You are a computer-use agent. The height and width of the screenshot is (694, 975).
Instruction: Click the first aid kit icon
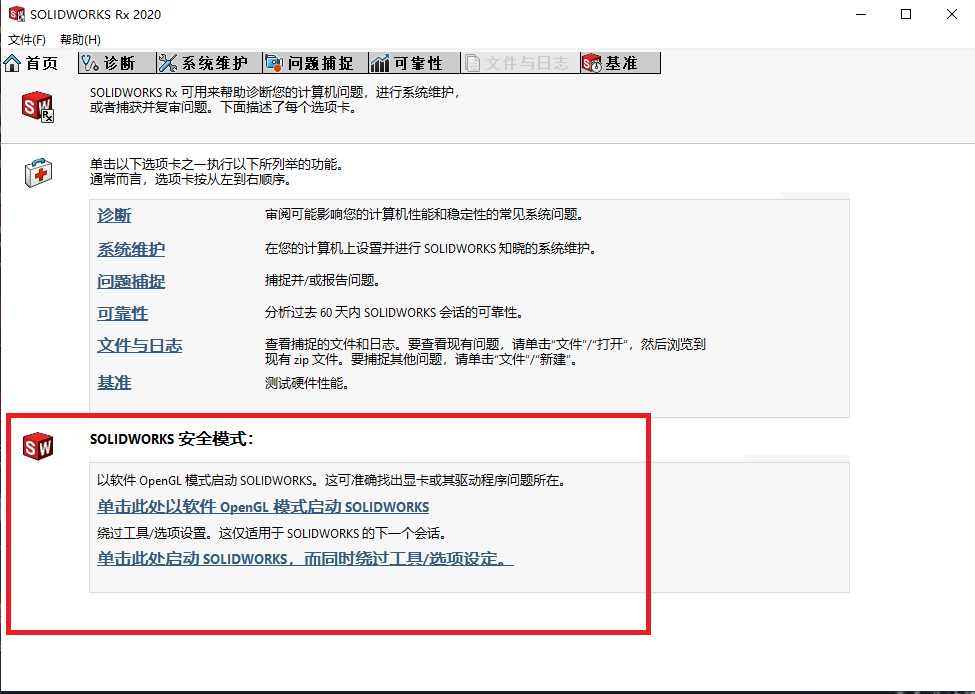39,172
